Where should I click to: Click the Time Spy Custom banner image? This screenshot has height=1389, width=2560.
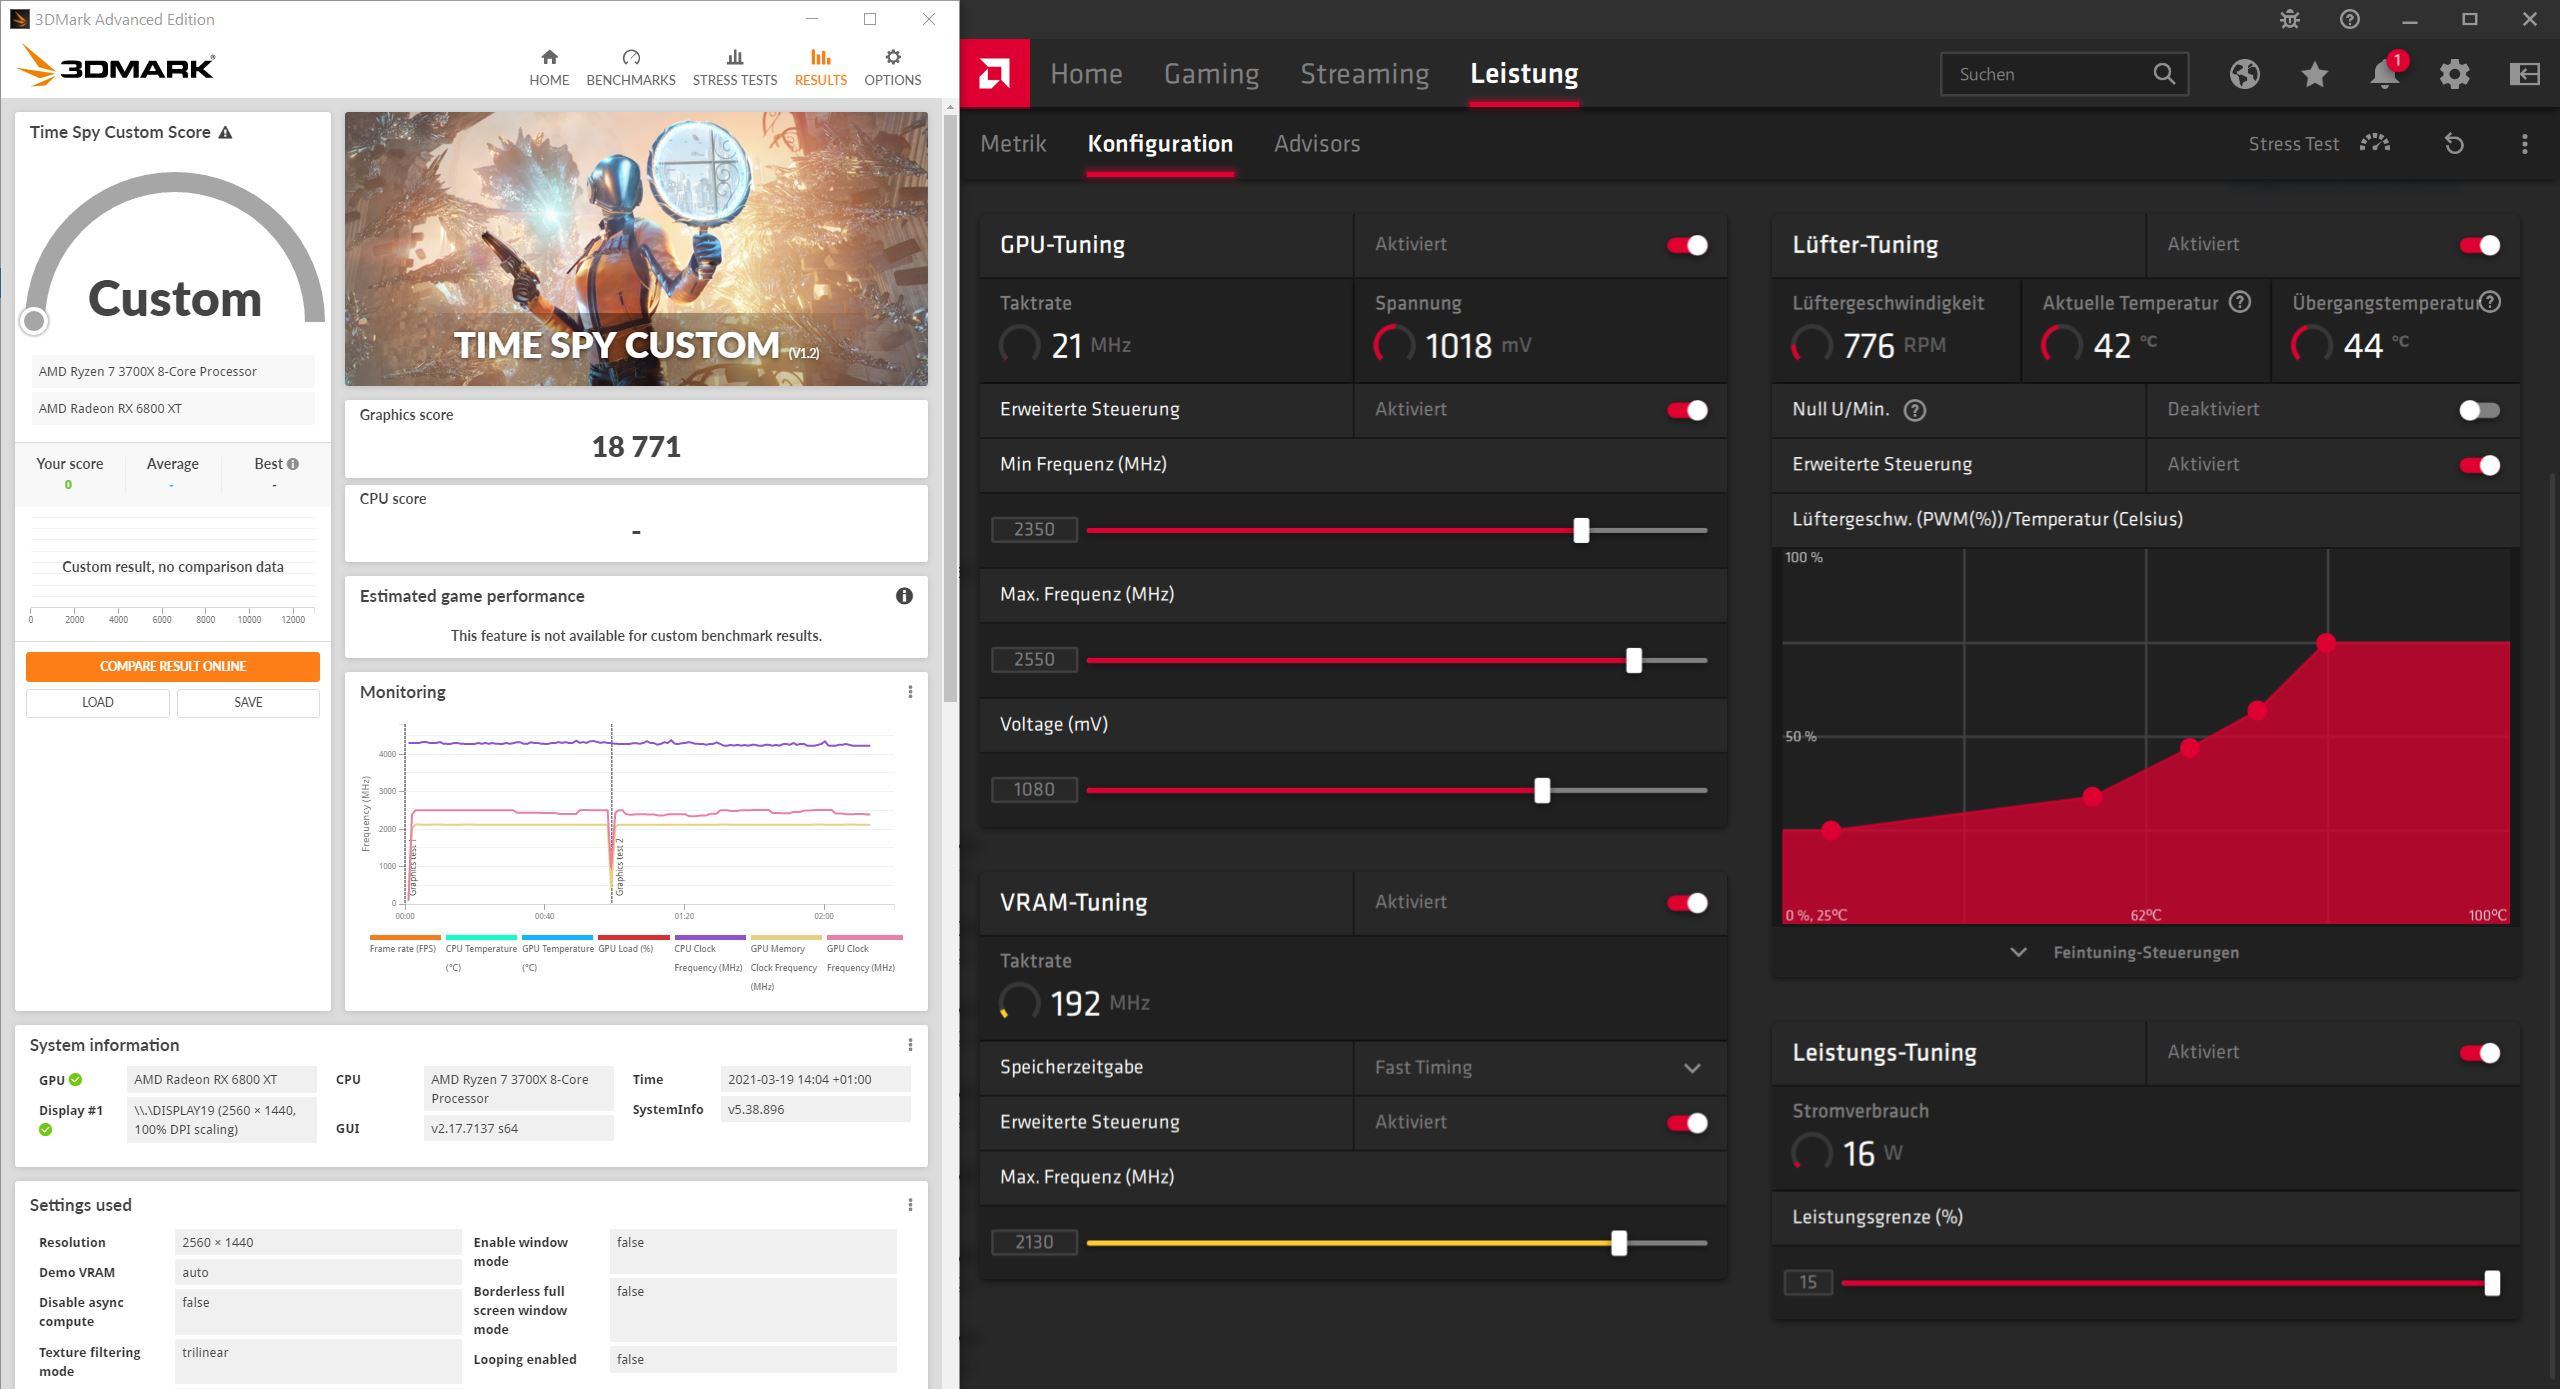(x=636, y=249)
